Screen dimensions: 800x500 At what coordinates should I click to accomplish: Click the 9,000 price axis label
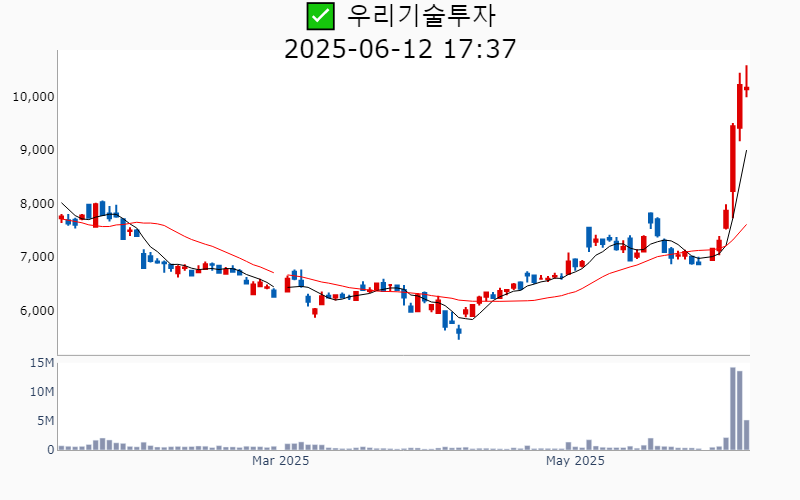[37, 149]
